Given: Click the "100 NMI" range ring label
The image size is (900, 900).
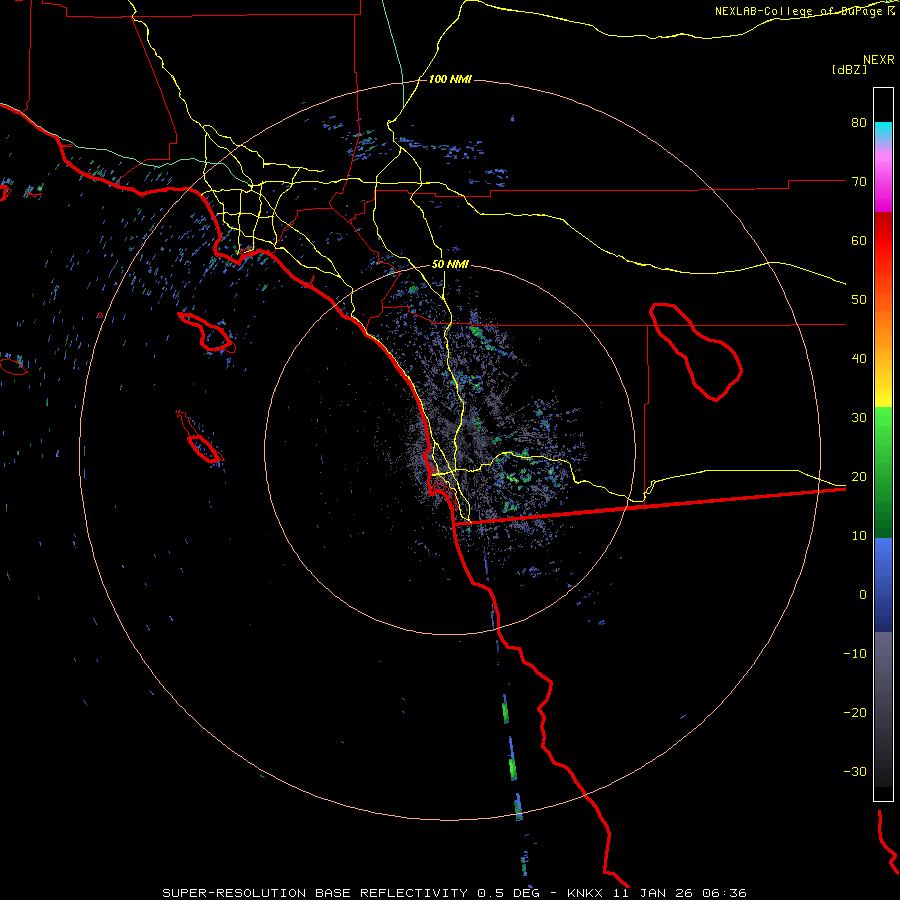Looking at the screenshot, I should click(450, 79).
